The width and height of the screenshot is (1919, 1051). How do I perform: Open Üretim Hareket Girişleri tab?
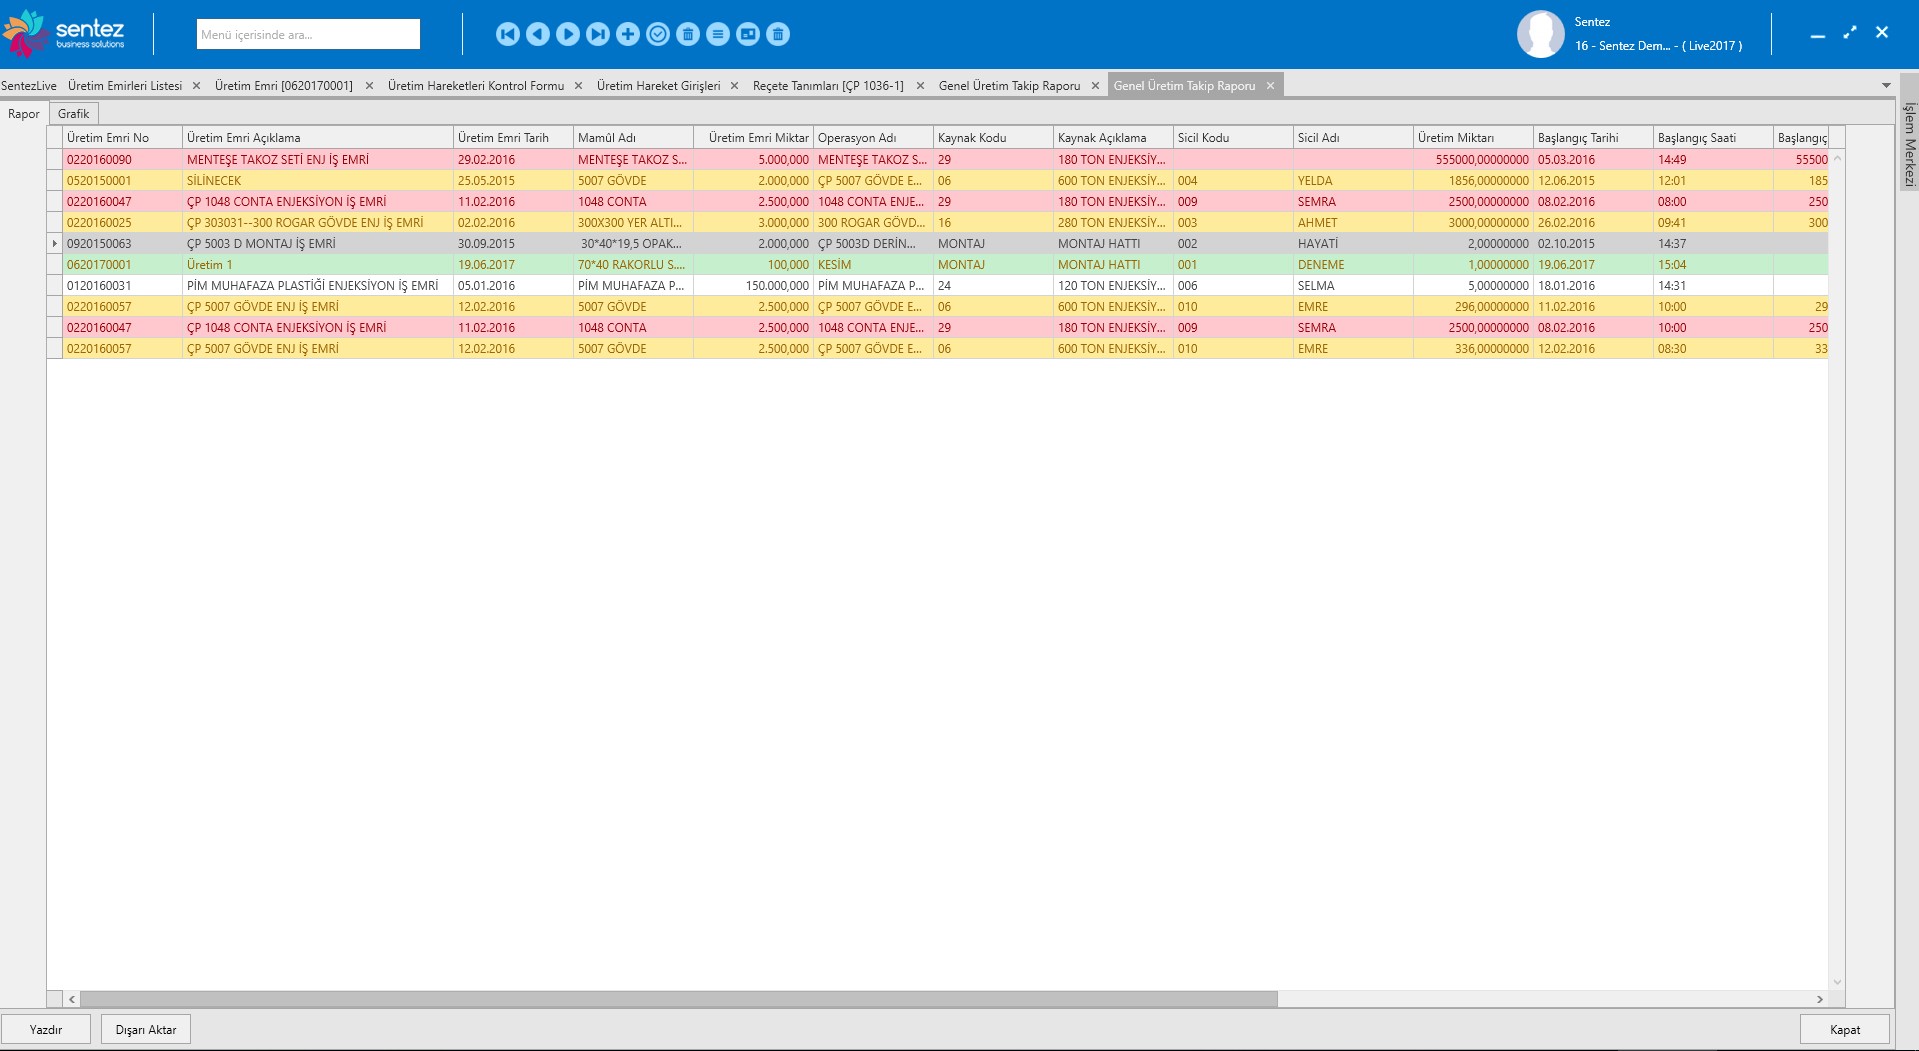click(x=658, y=86)
